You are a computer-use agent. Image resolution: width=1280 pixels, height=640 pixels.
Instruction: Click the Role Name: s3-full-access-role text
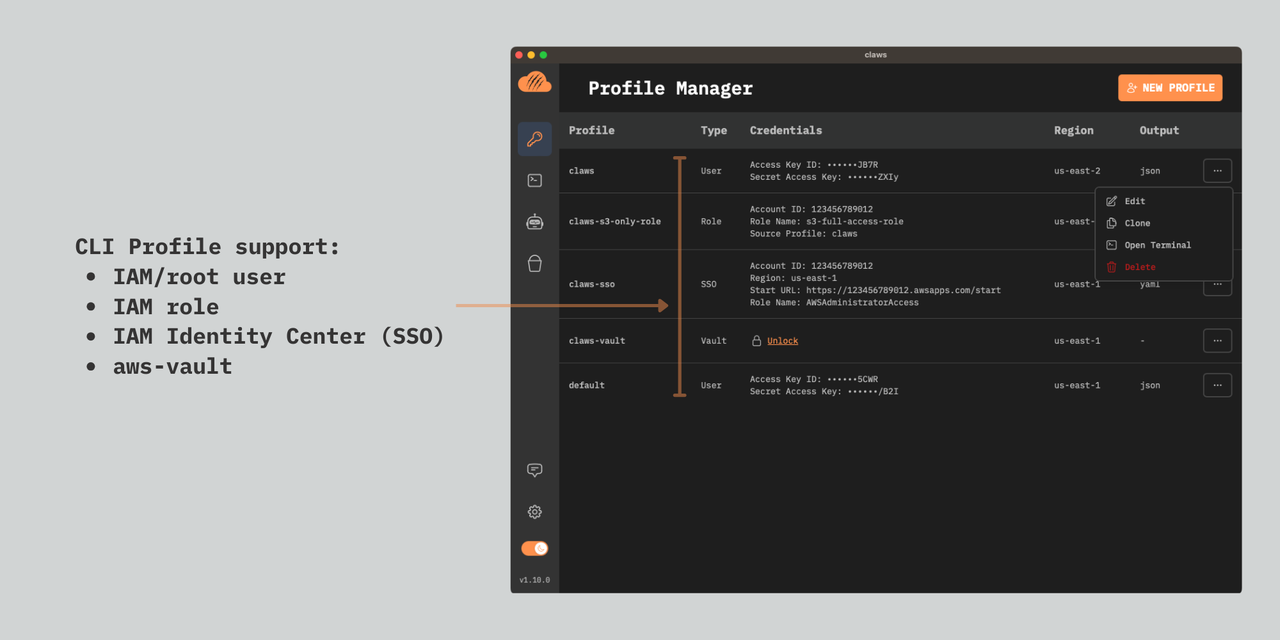pyautogui.click(x=827, y=221)
